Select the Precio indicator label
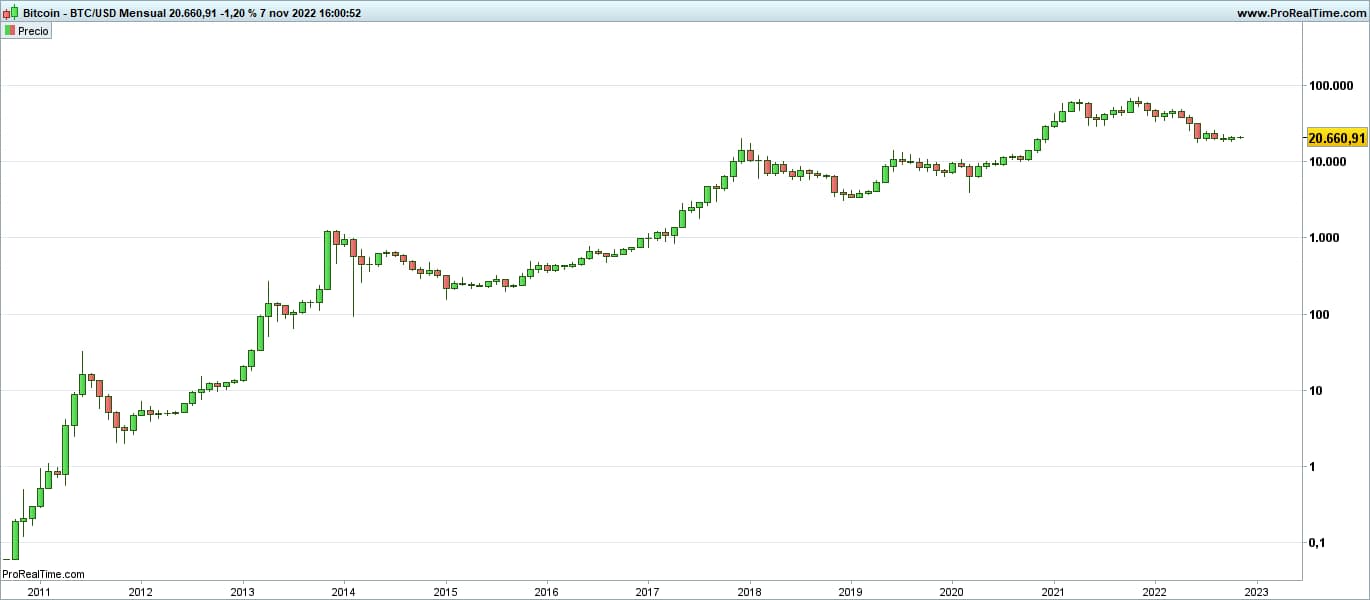 click(x=33, y=31)
